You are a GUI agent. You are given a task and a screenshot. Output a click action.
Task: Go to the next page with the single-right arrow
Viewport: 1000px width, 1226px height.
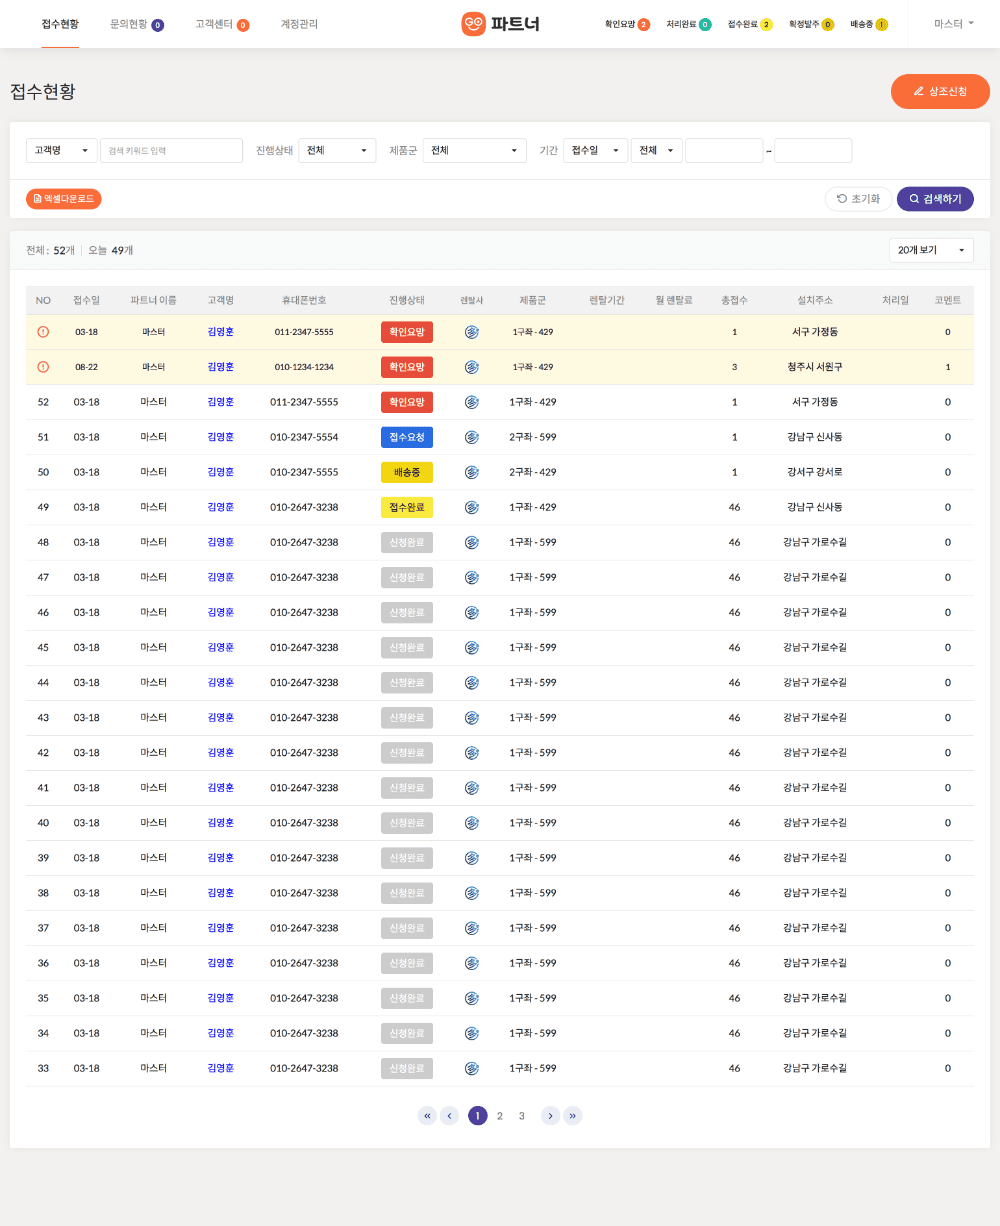pyautogui.click(x=550, y=1116)
